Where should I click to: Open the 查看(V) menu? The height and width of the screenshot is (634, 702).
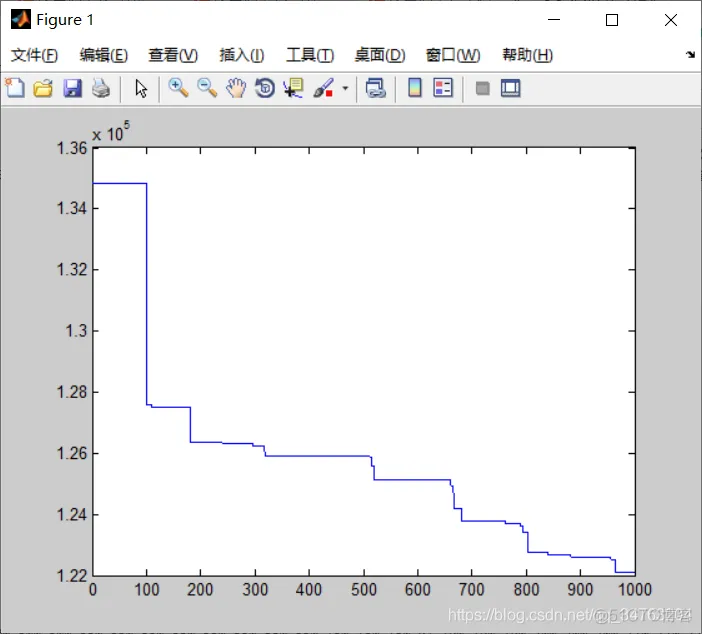(x=173, y=55)
